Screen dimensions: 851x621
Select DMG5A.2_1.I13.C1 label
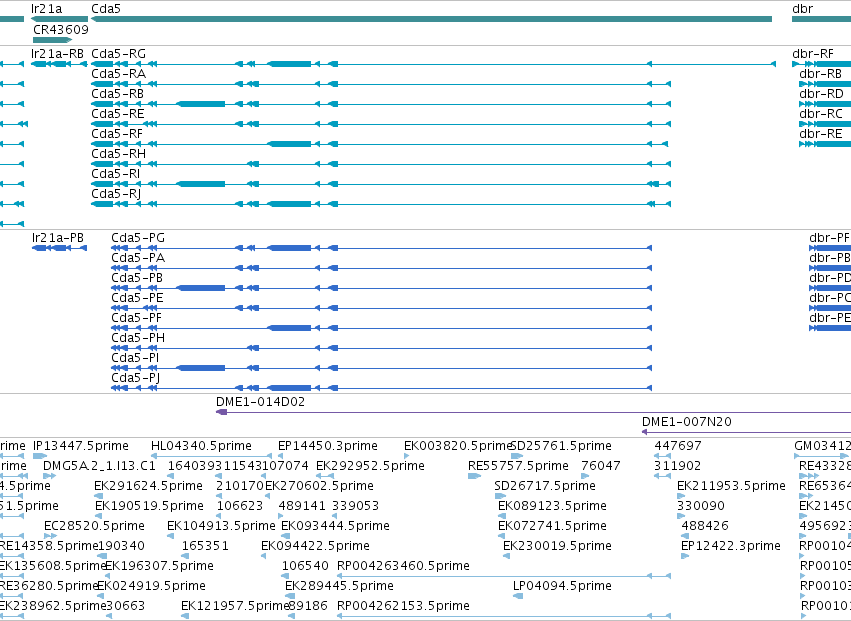pyautogui.click(x=99, y=466)
